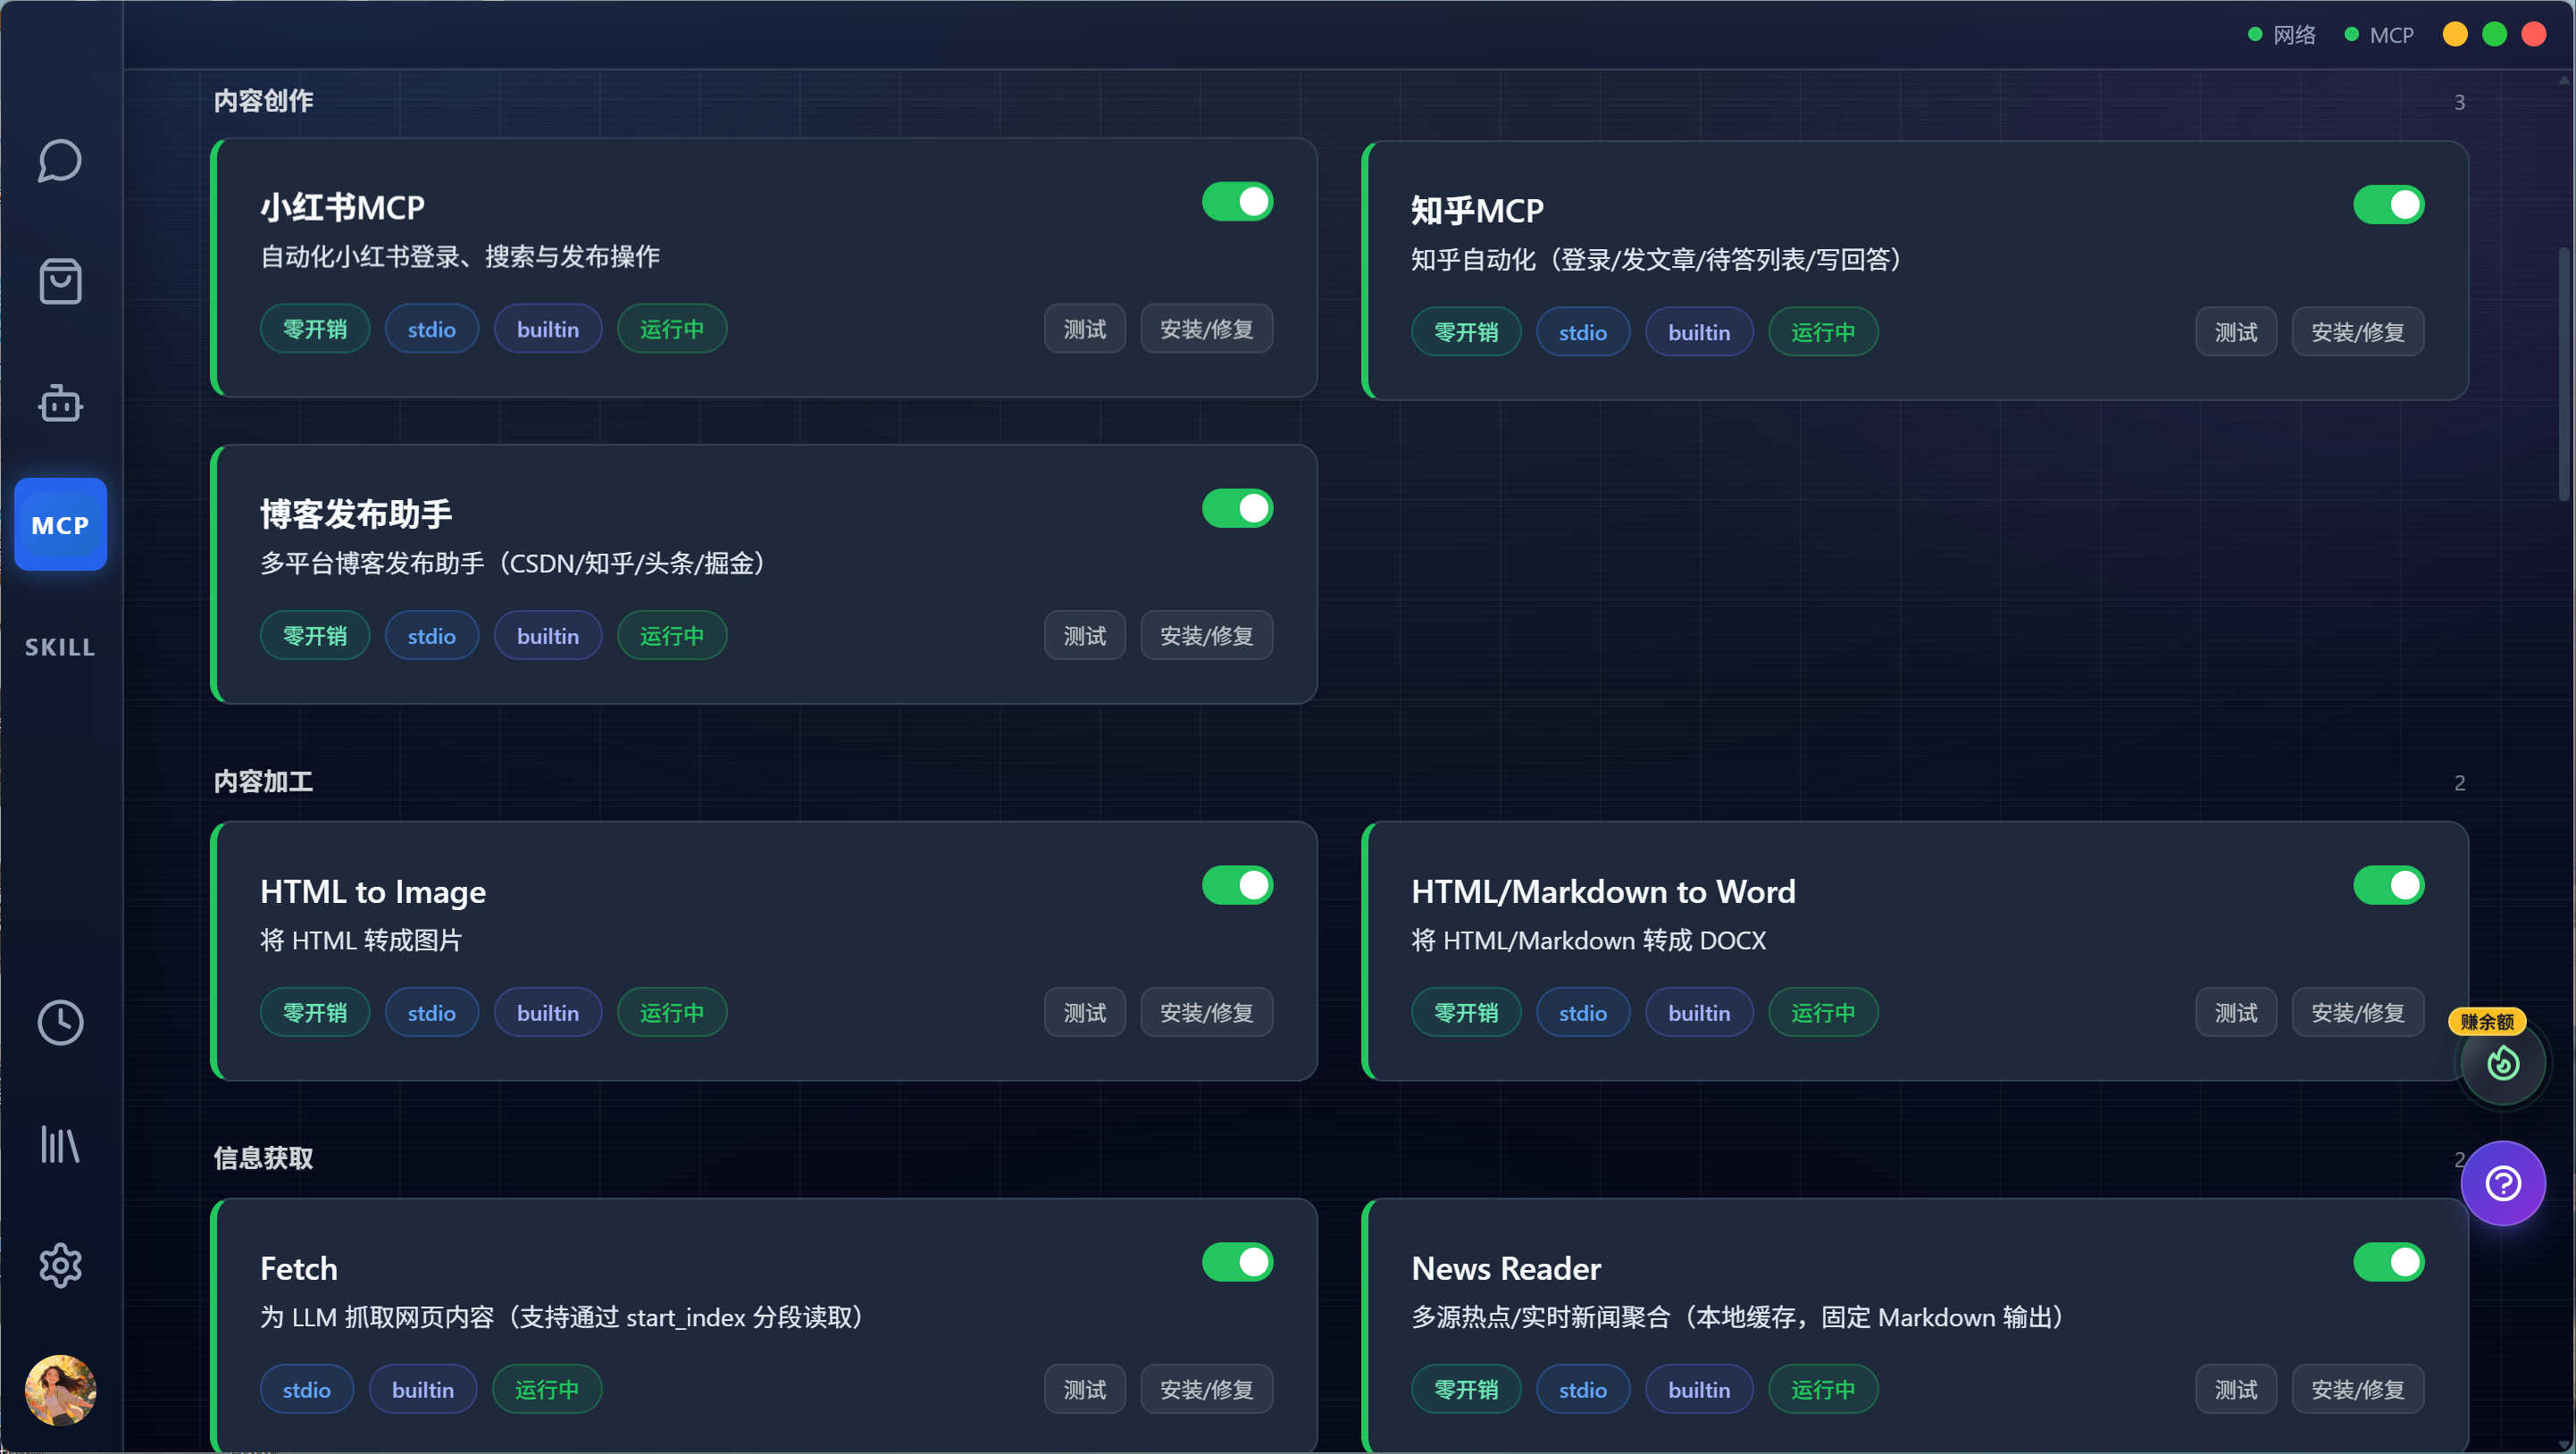Click the vertical scrollbar thumb

[2563, 375]
